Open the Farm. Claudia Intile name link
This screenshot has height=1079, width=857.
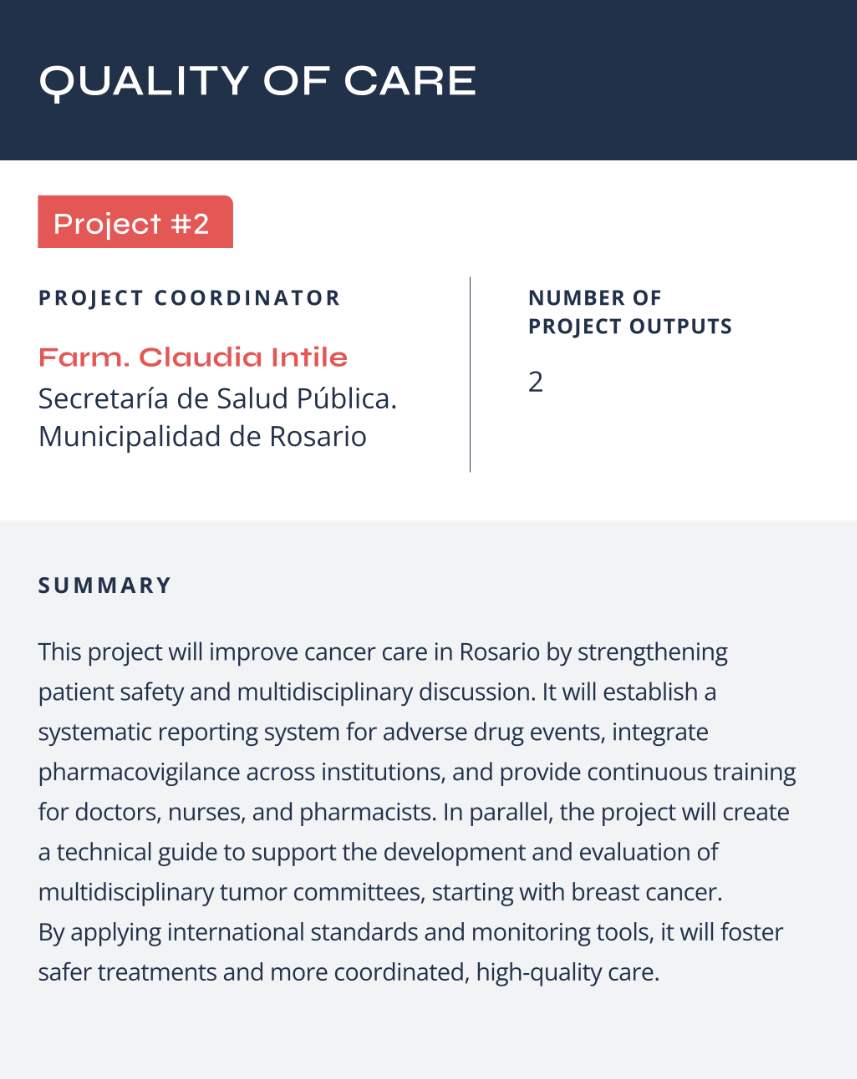(x=193, y=357)
